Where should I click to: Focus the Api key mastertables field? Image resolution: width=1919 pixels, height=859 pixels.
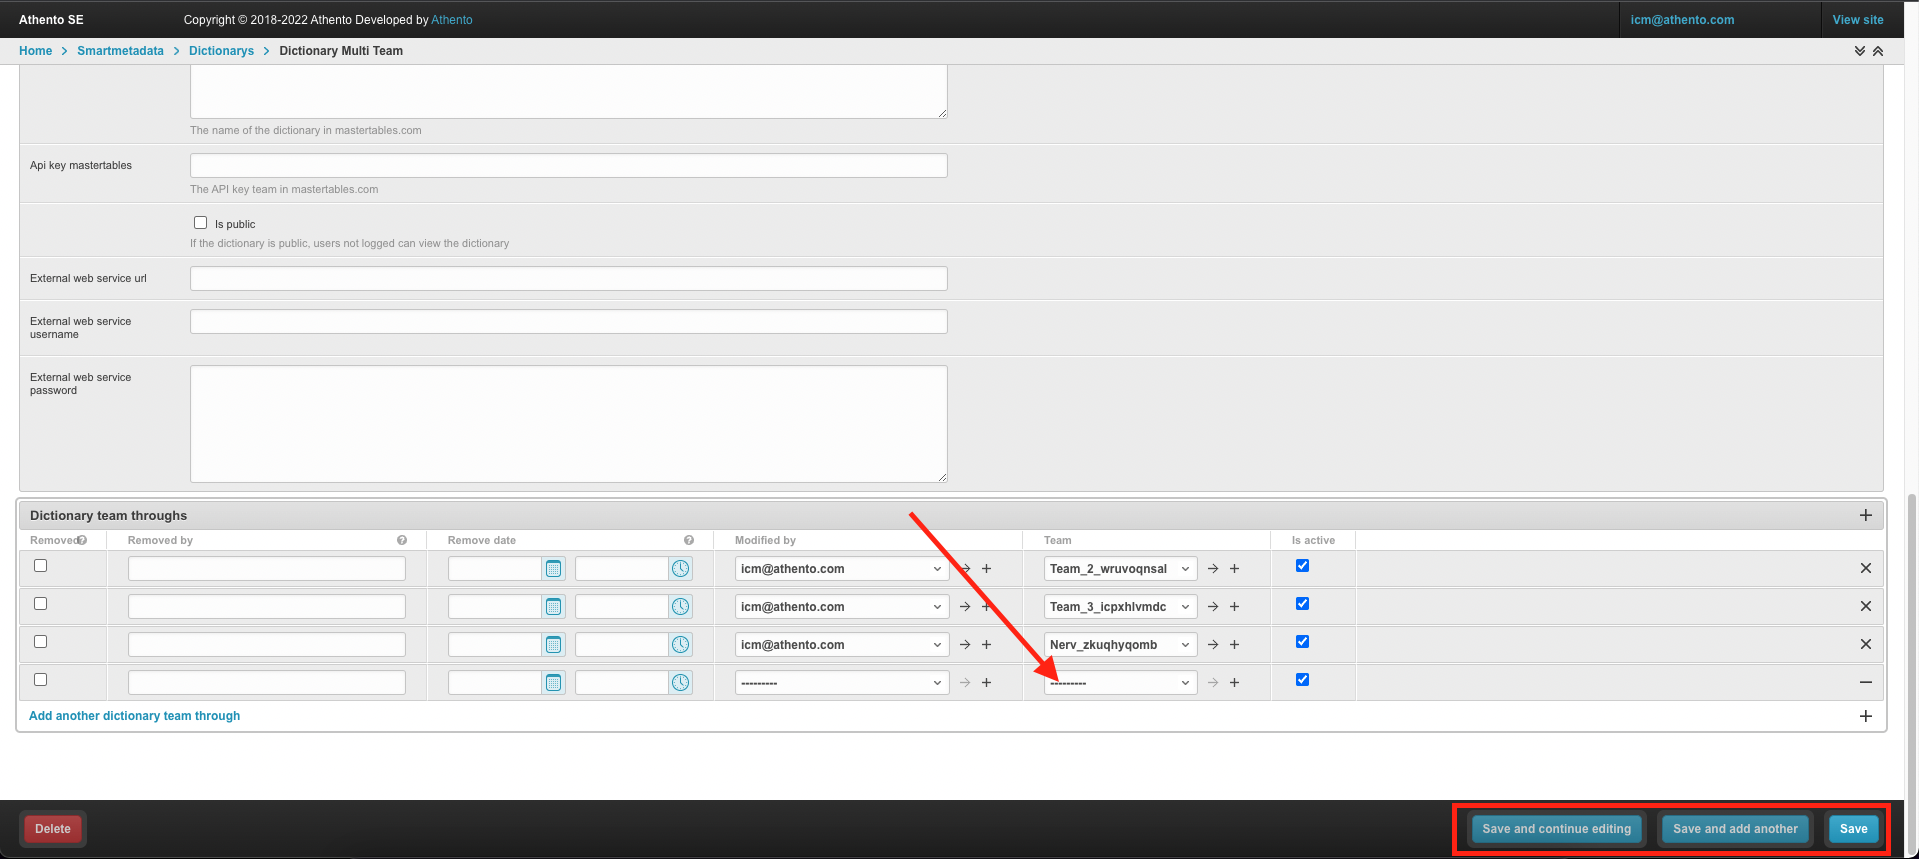click(569, 166)
